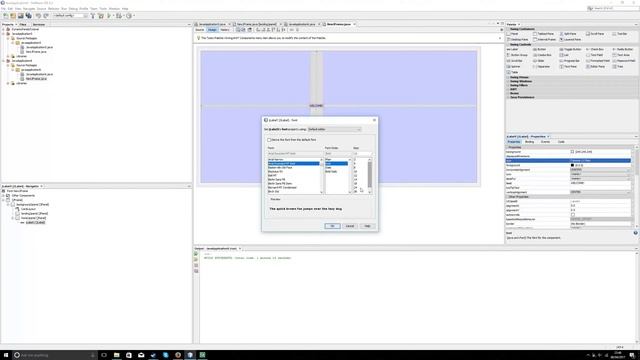
Task: Click the Size list vertical scrollbar
Action: tap(370, 176)
